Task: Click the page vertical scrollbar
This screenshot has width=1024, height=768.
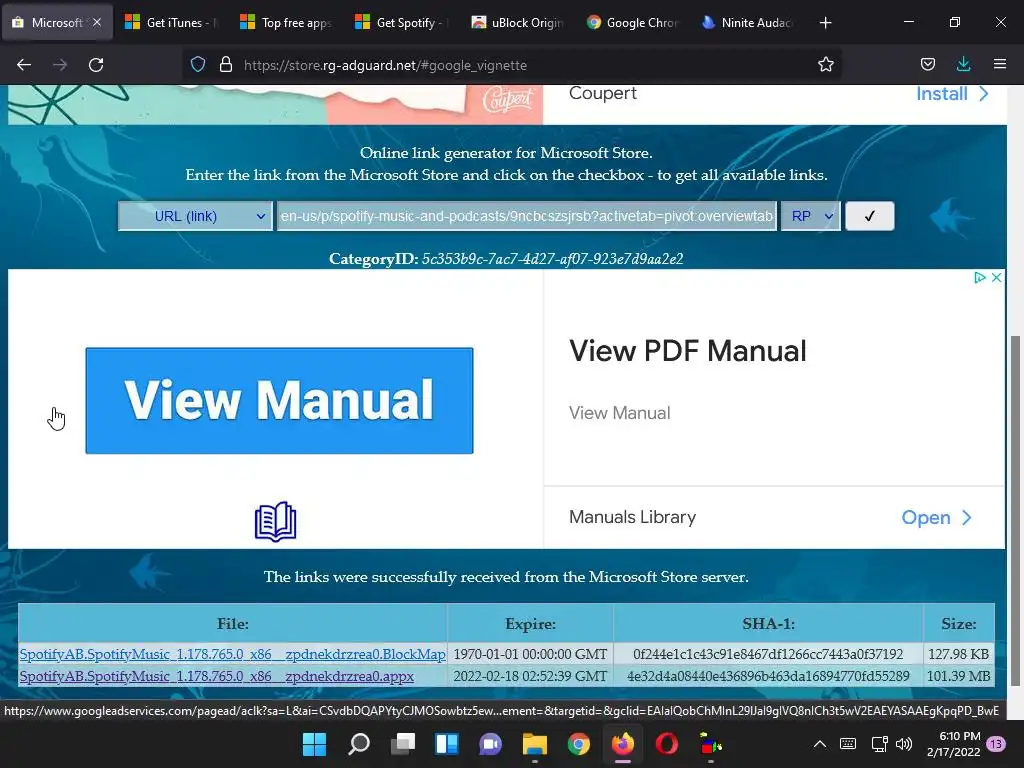Action: (x=1014, y=509)
